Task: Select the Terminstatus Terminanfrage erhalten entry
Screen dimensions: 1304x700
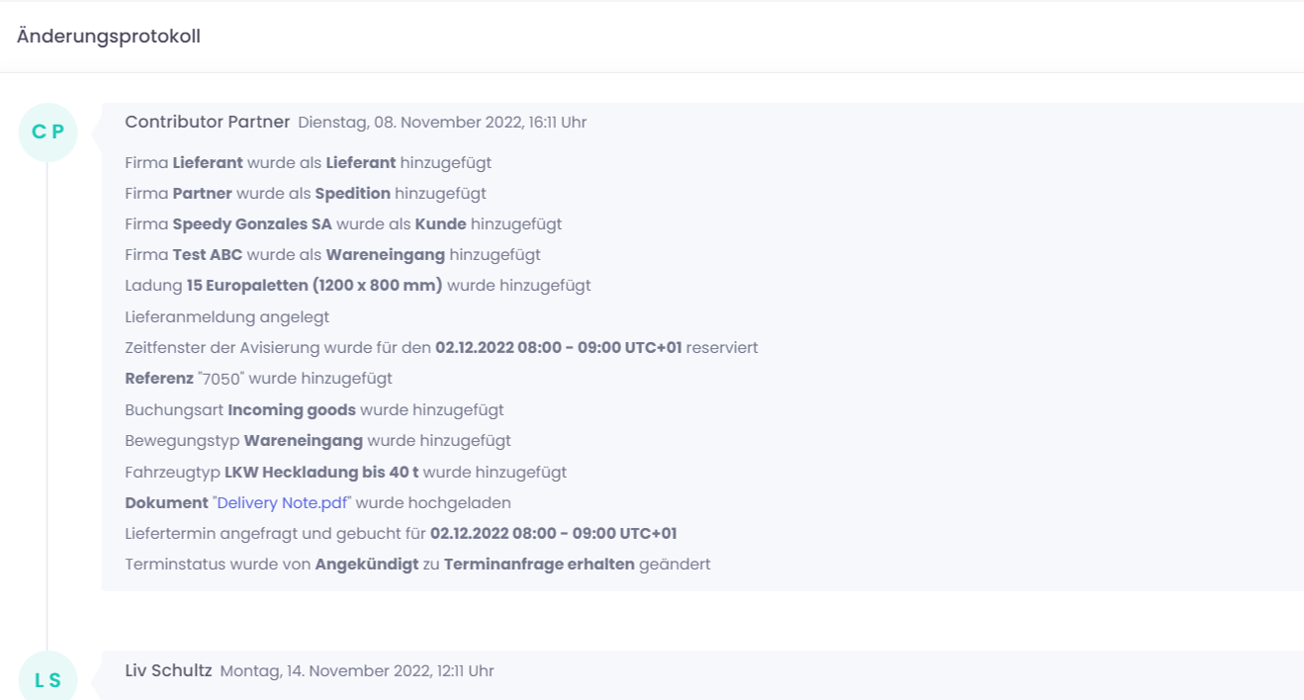Action: (417, 564)
